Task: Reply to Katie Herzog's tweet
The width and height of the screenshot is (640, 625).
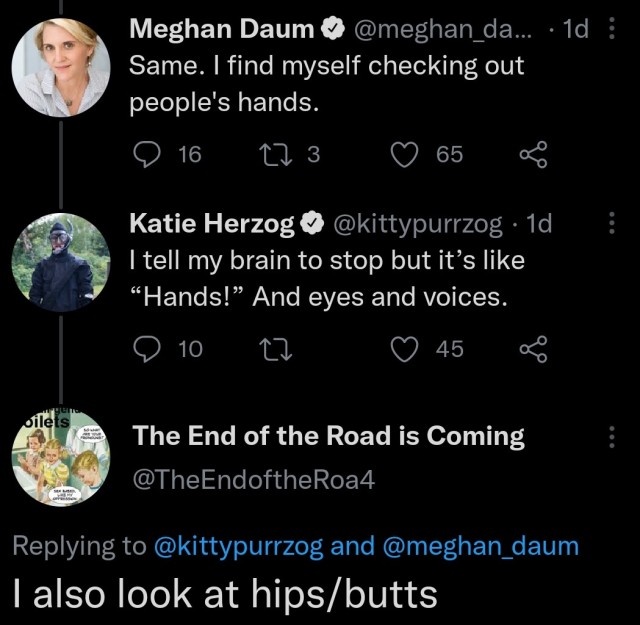Action: tap(146, 347)
